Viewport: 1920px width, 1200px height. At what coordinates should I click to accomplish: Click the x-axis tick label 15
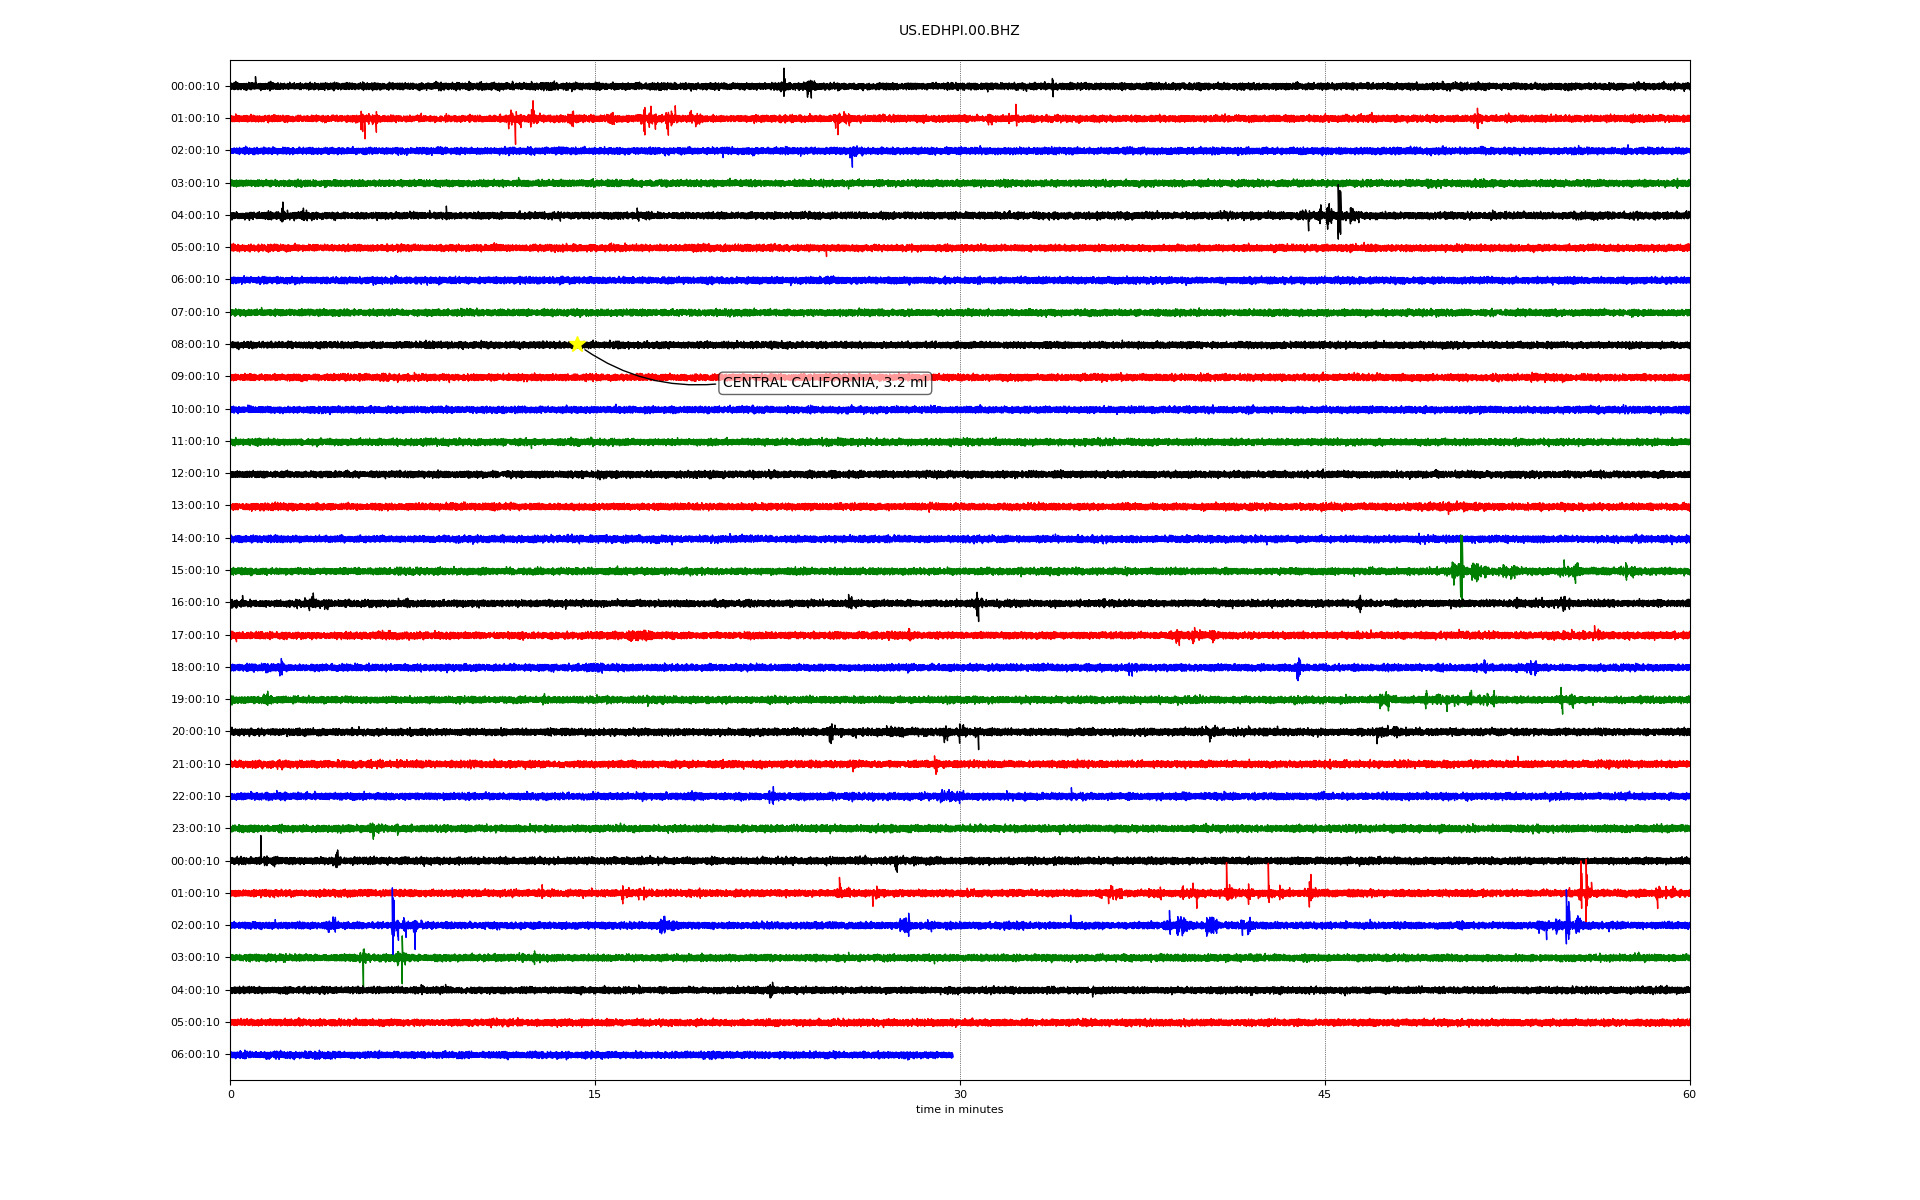(595, 1094)
